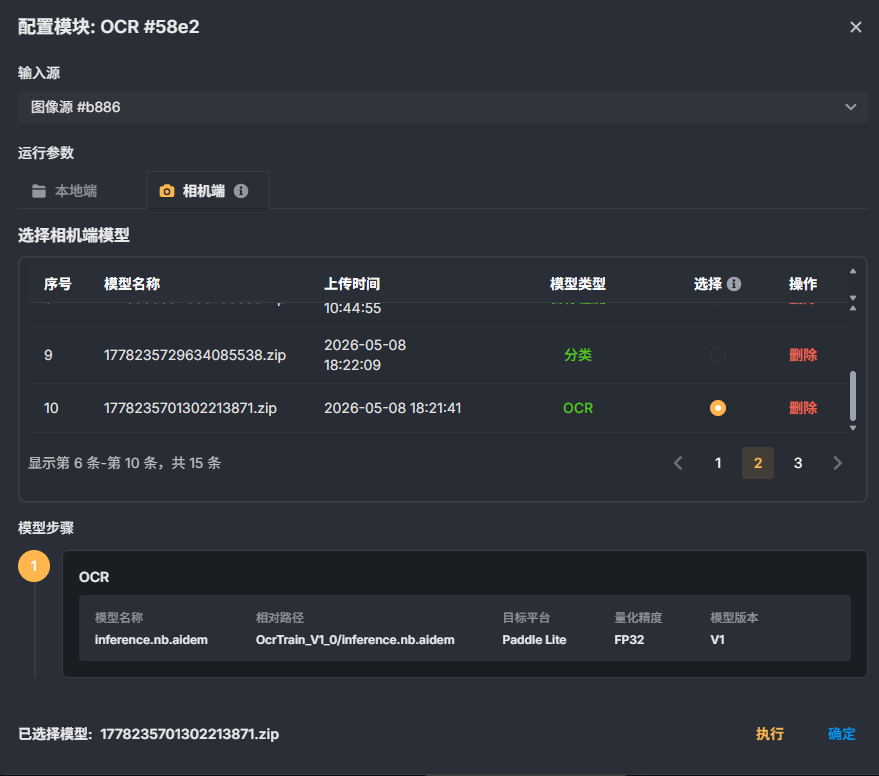Click the folder icon on 本地端 tab
The height and width of the screenshot is (776, 879).
[39, 191]
